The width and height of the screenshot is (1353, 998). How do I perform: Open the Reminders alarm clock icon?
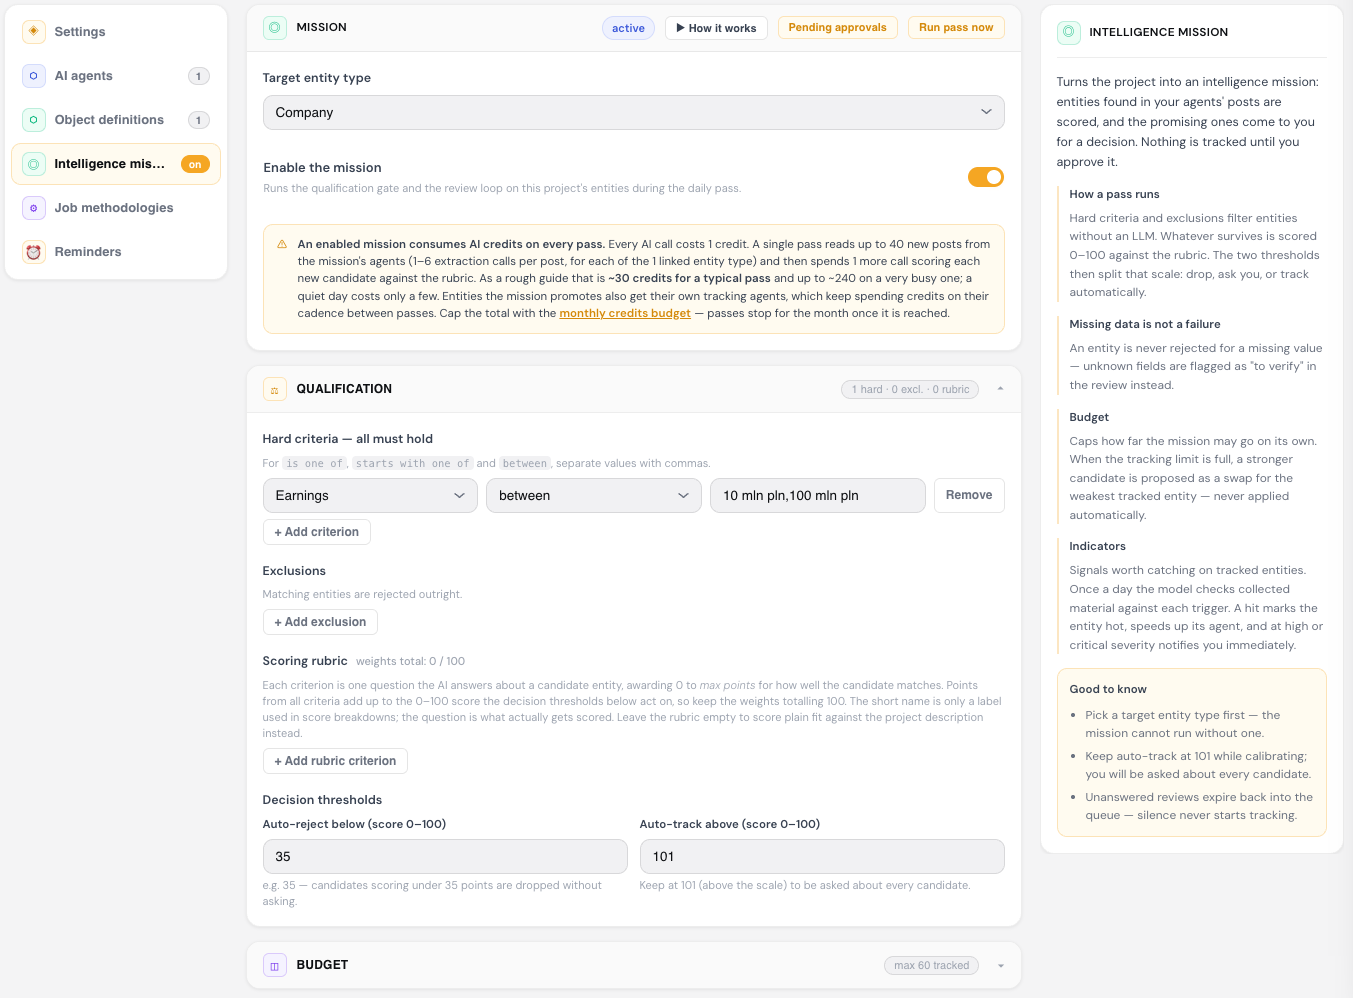tap(34, 252)
